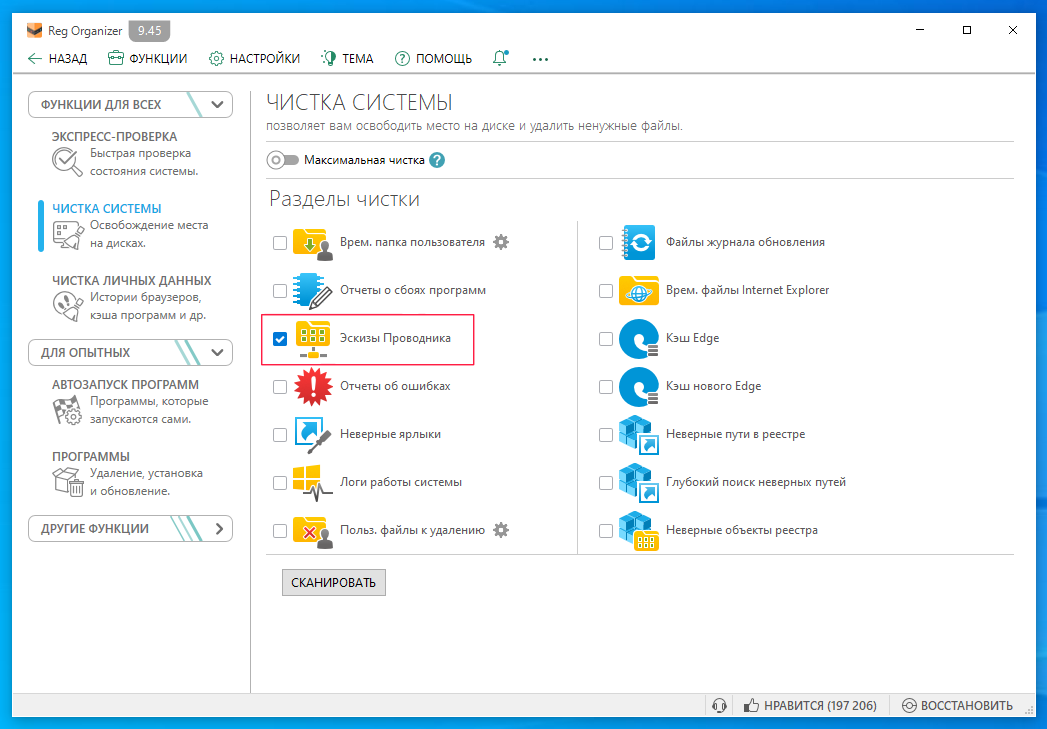Viewport: 1047px width, 729px height.
Task: Tick the Неверные объекты реестра checkbox
Action: pyautogui.click(x=605, y=531)
